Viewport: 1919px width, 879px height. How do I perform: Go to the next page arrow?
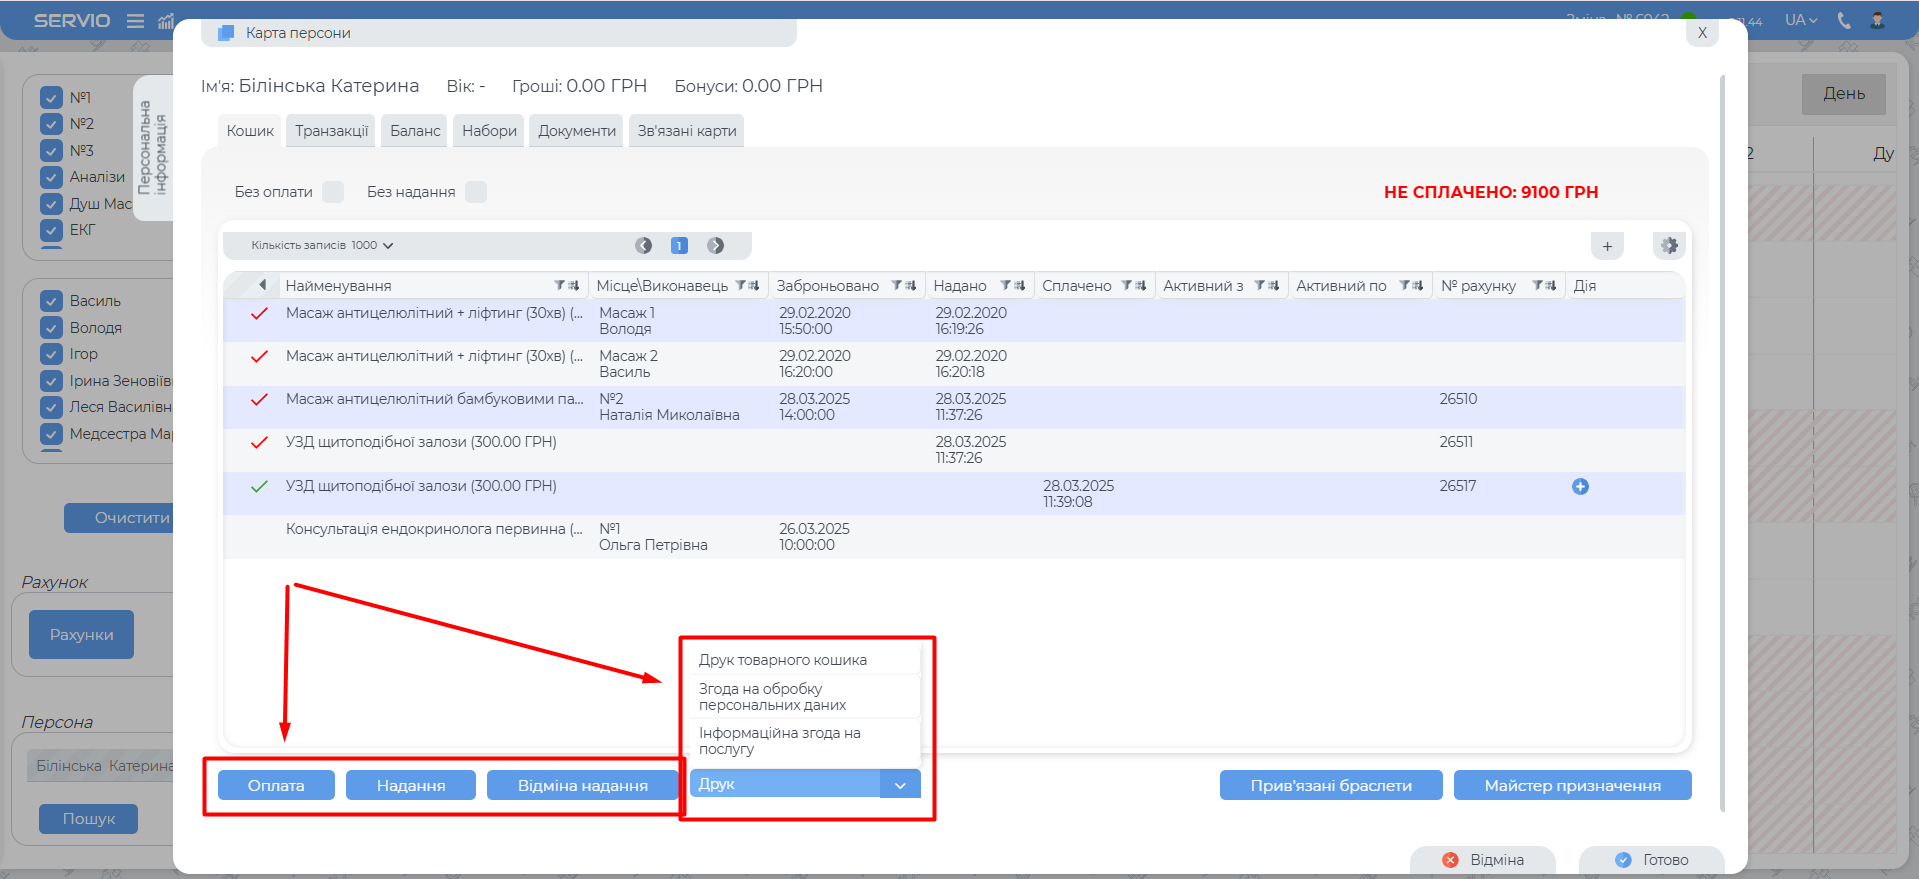716,246
